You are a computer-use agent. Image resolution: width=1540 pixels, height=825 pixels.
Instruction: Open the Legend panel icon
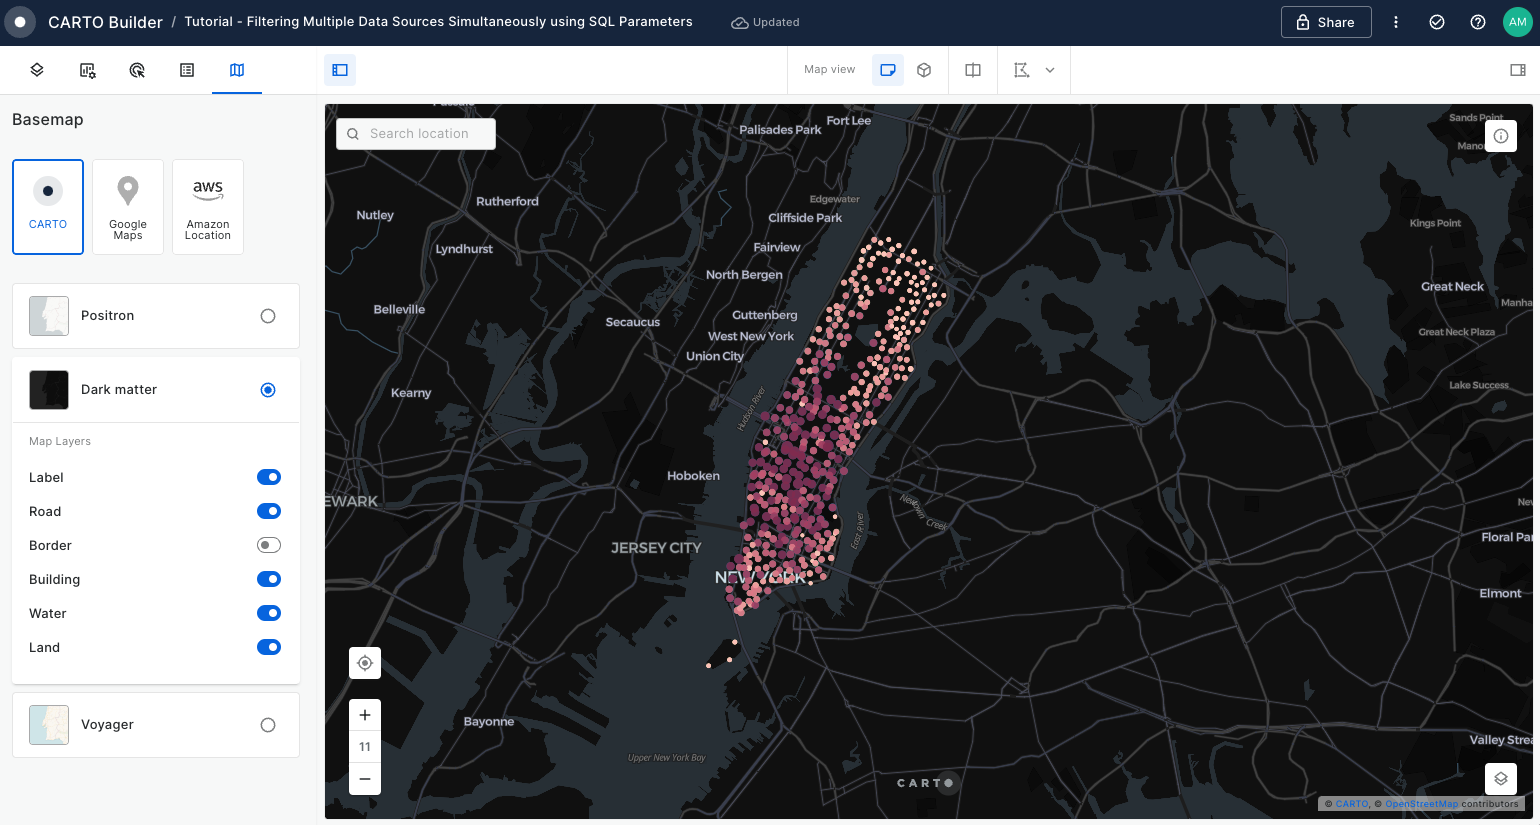pos(187,70)
